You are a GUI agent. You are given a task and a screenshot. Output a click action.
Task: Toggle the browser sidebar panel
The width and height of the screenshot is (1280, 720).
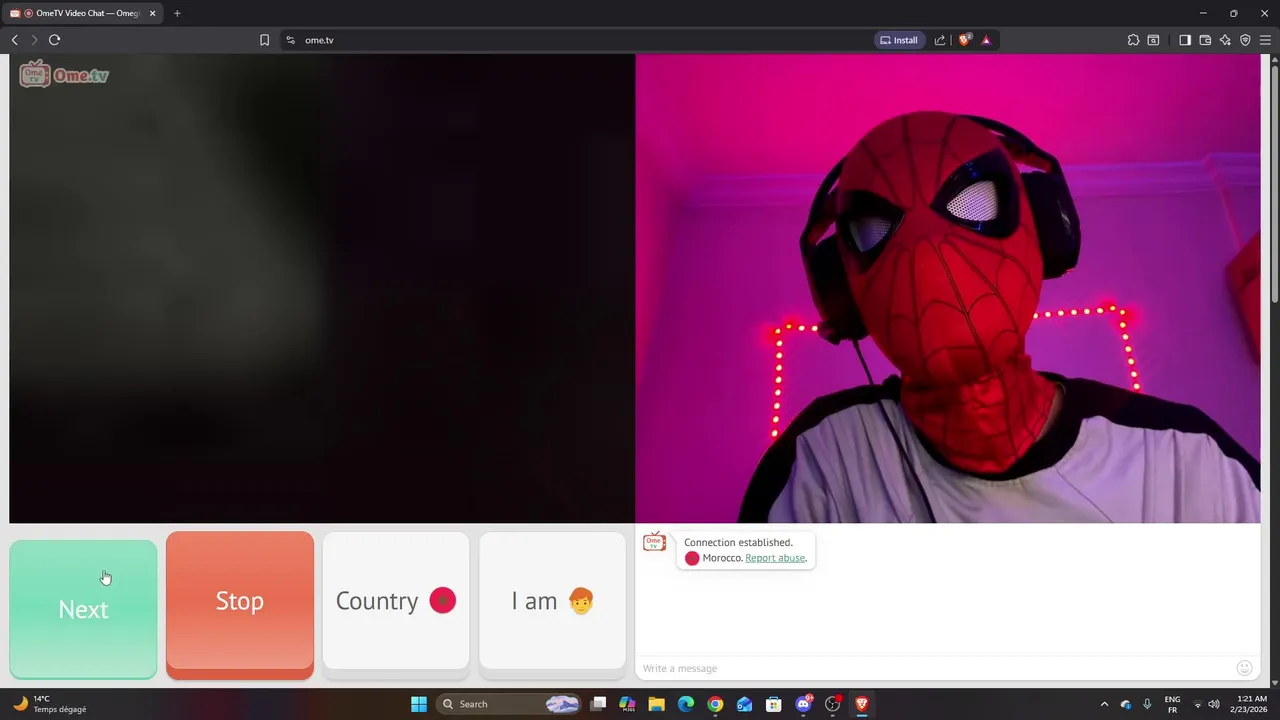pyautogui.click(x=1185, y=40)
